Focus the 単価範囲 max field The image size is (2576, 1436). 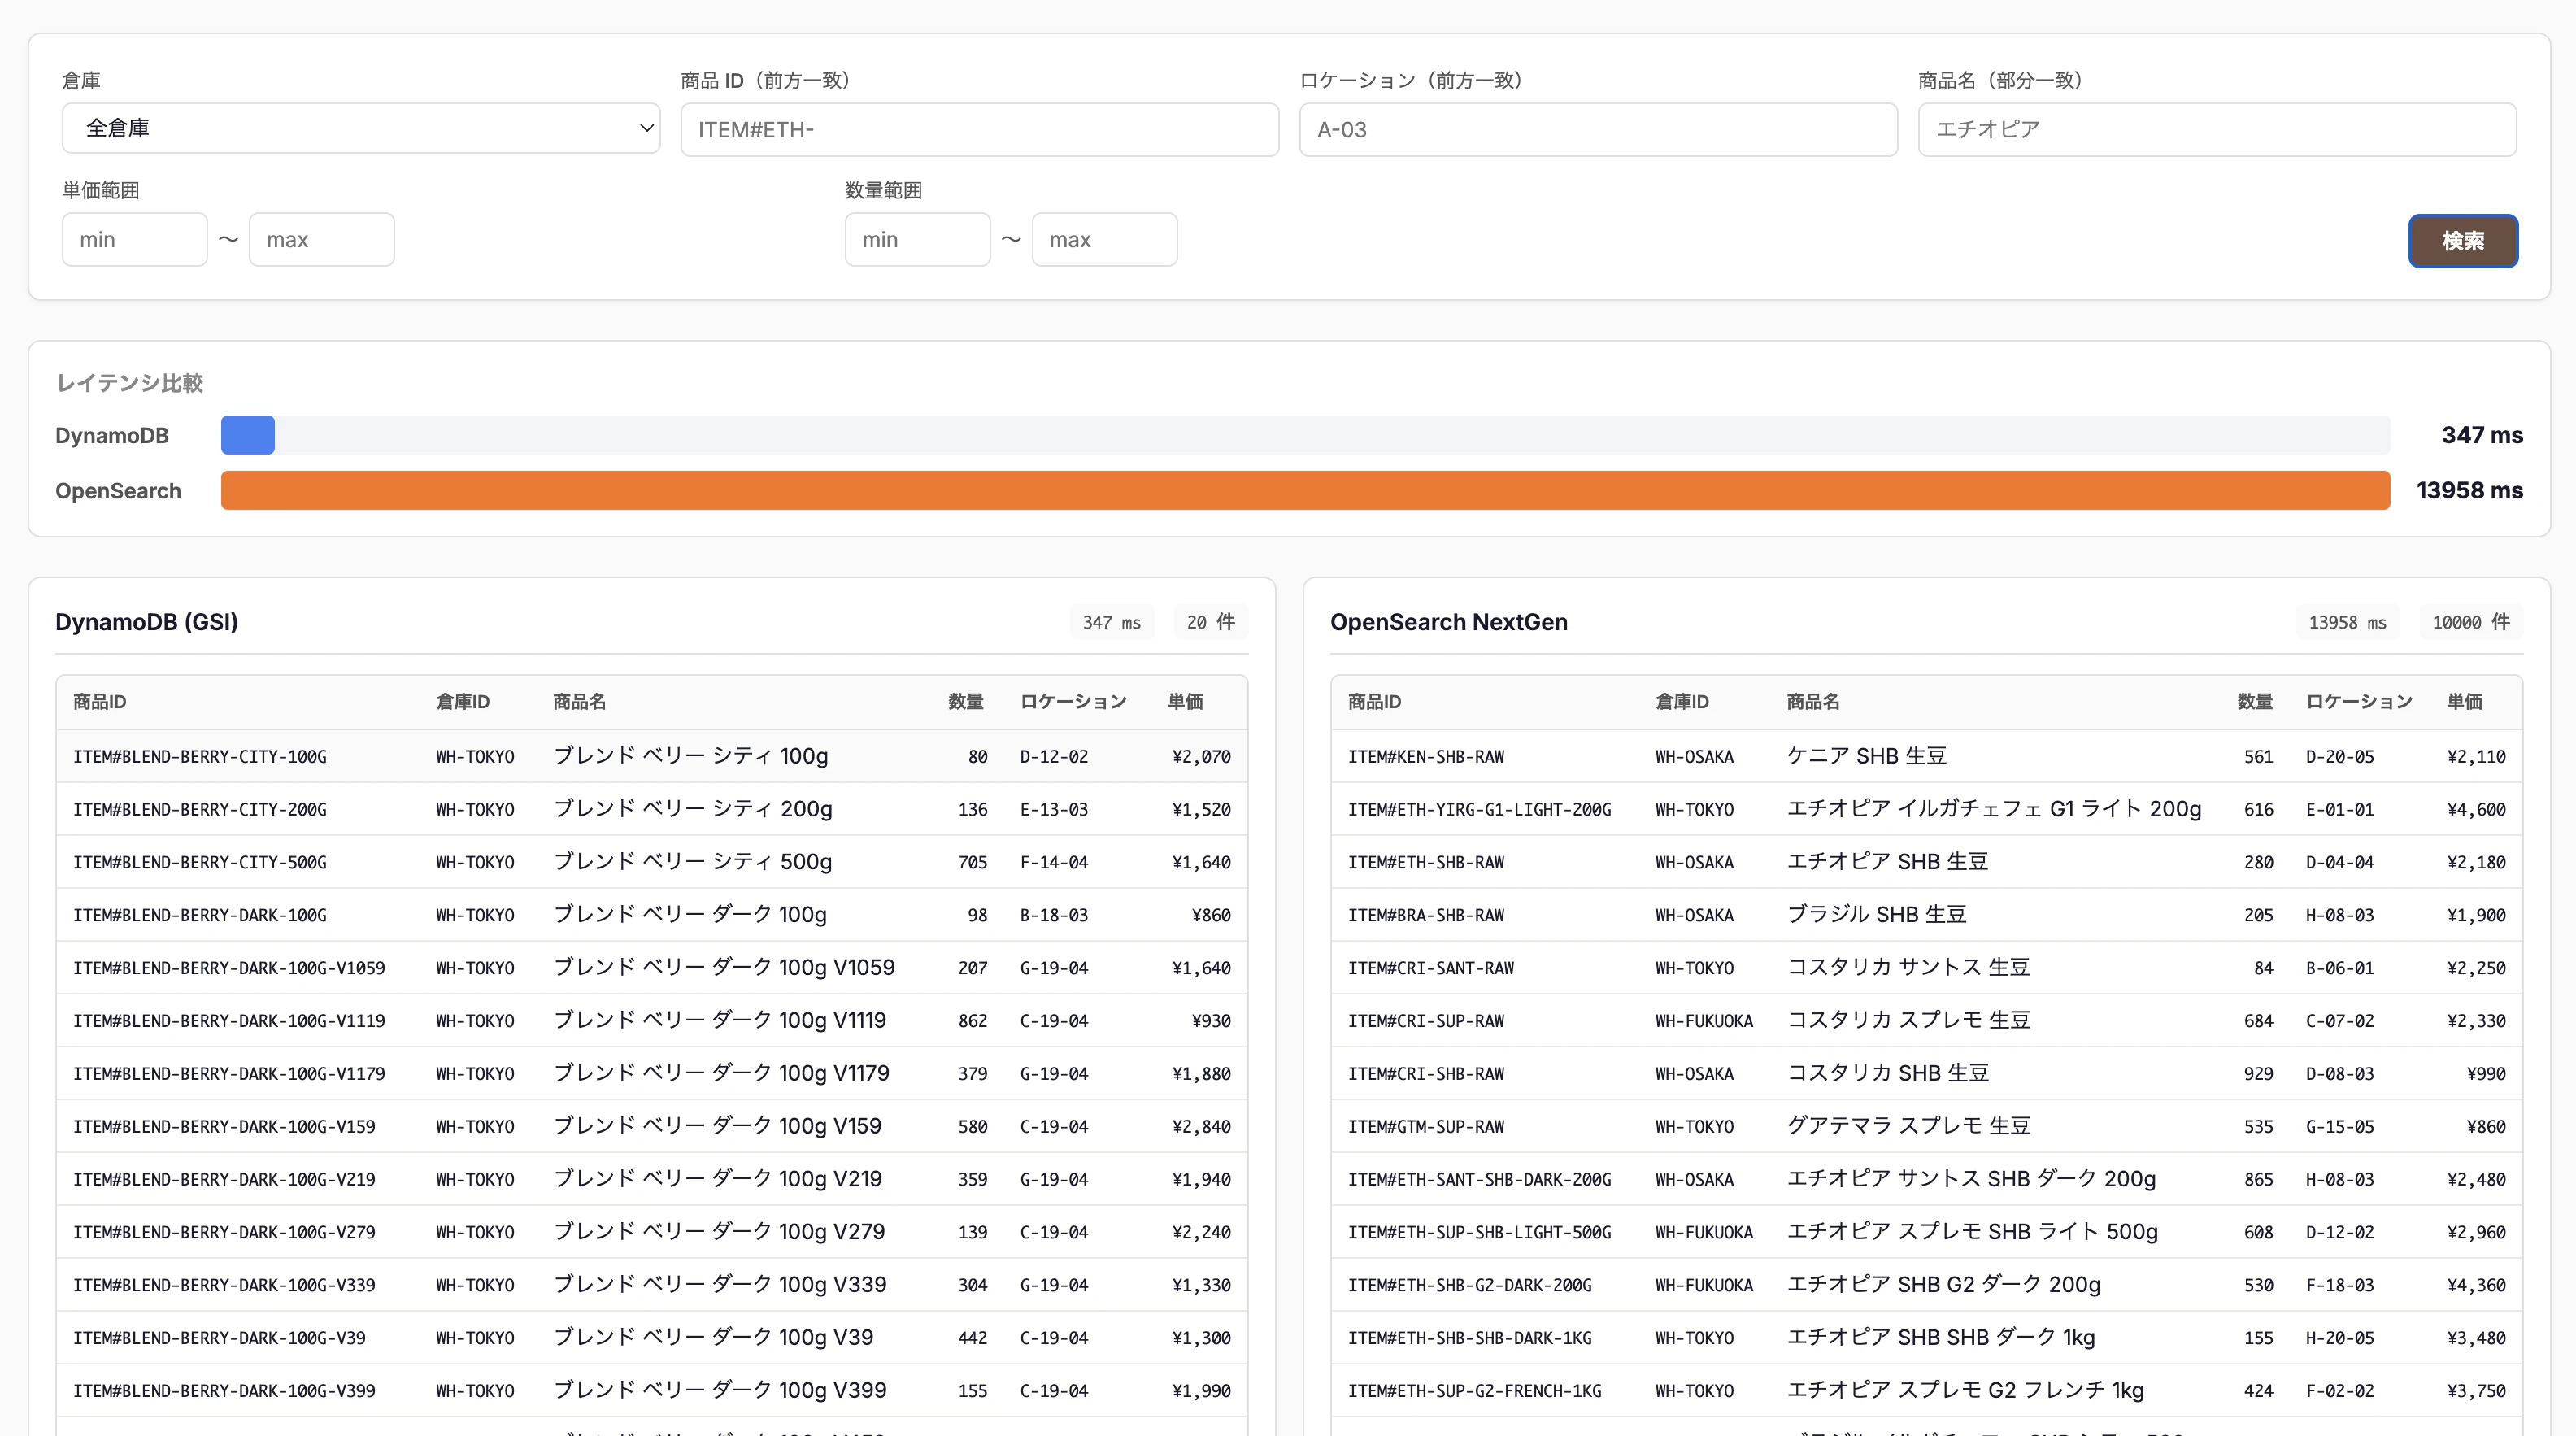tap(321, 239)
